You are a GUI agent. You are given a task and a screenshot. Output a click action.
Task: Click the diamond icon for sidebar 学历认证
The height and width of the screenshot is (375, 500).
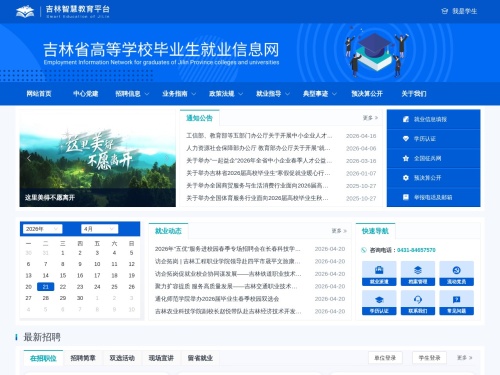click(406, 139)
